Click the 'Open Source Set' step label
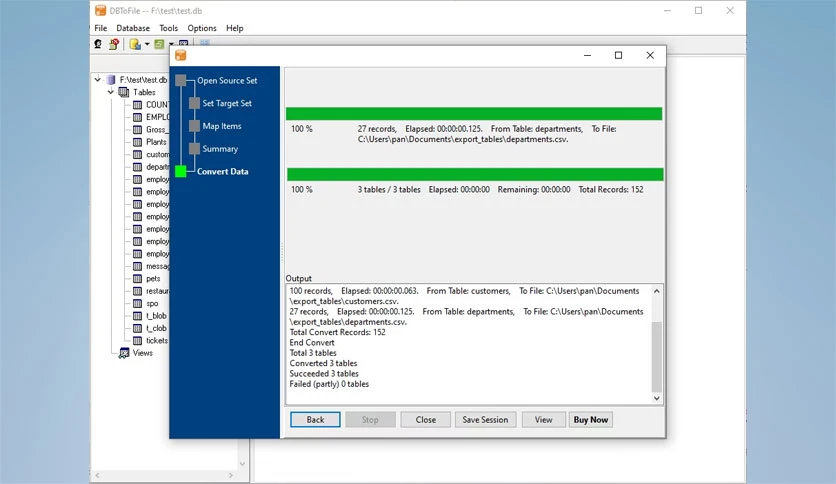836x484 pixels. click(227, 80)
